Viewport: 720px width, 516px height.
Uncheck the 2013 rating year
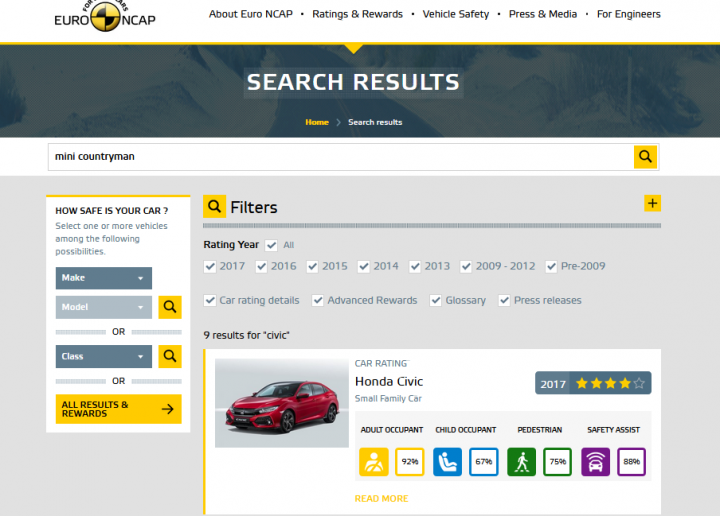click(415, 266)
